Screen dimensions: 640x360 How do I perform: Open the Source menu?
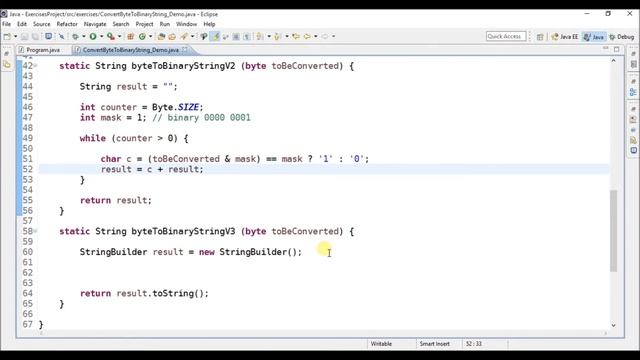[x=42, y=24]
